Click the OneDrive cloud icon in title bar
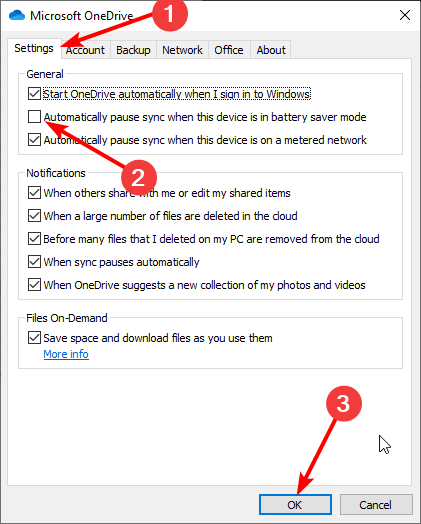This screenshot has height=524, width=421. [17, 15]
